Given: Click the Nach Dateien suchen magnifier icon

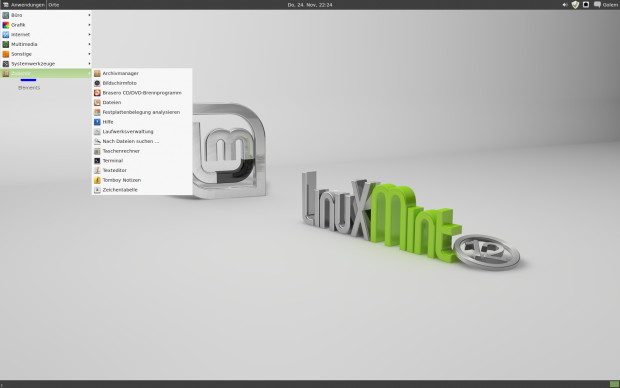Looking at the screenshot, I should 97,141.
